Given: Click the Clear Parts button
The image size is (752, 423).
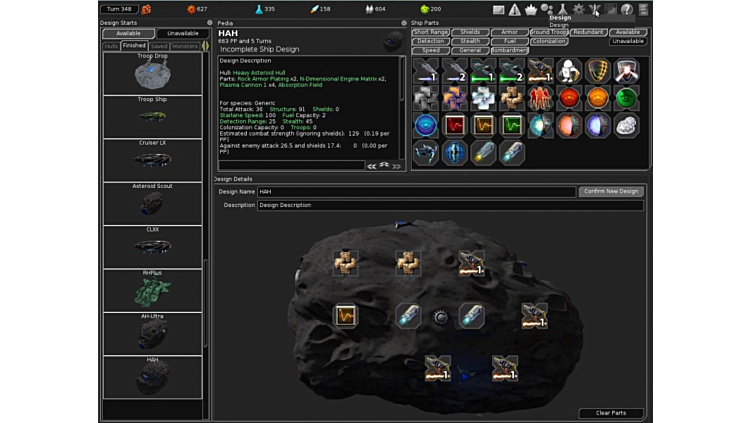Looking at the screenshot, I should [x=610, y=413].
